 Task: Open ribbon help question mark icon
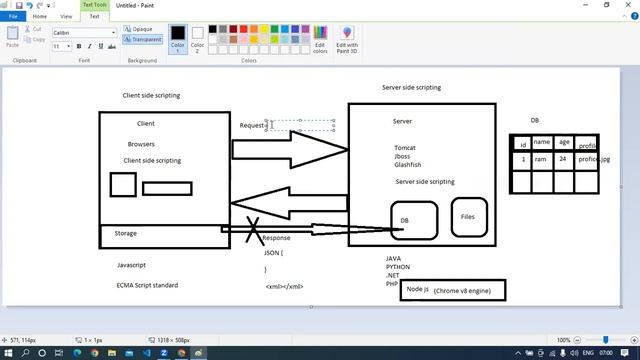pyautogui.click(x=635, y=16)
